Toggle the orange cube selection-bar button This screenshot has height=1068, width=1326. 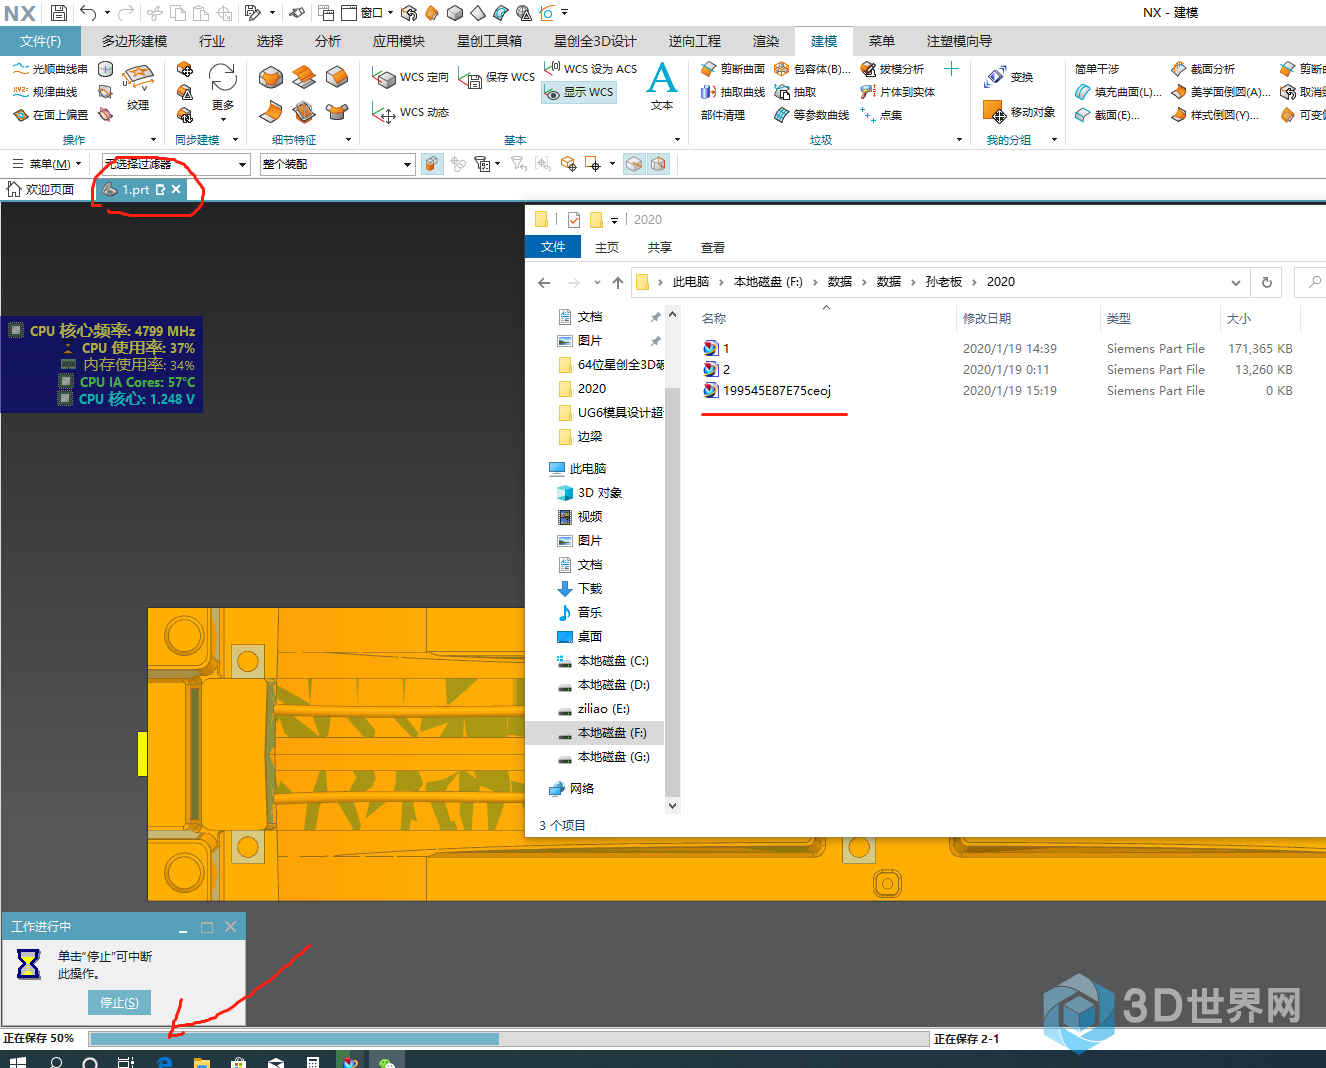coord(431,164)
